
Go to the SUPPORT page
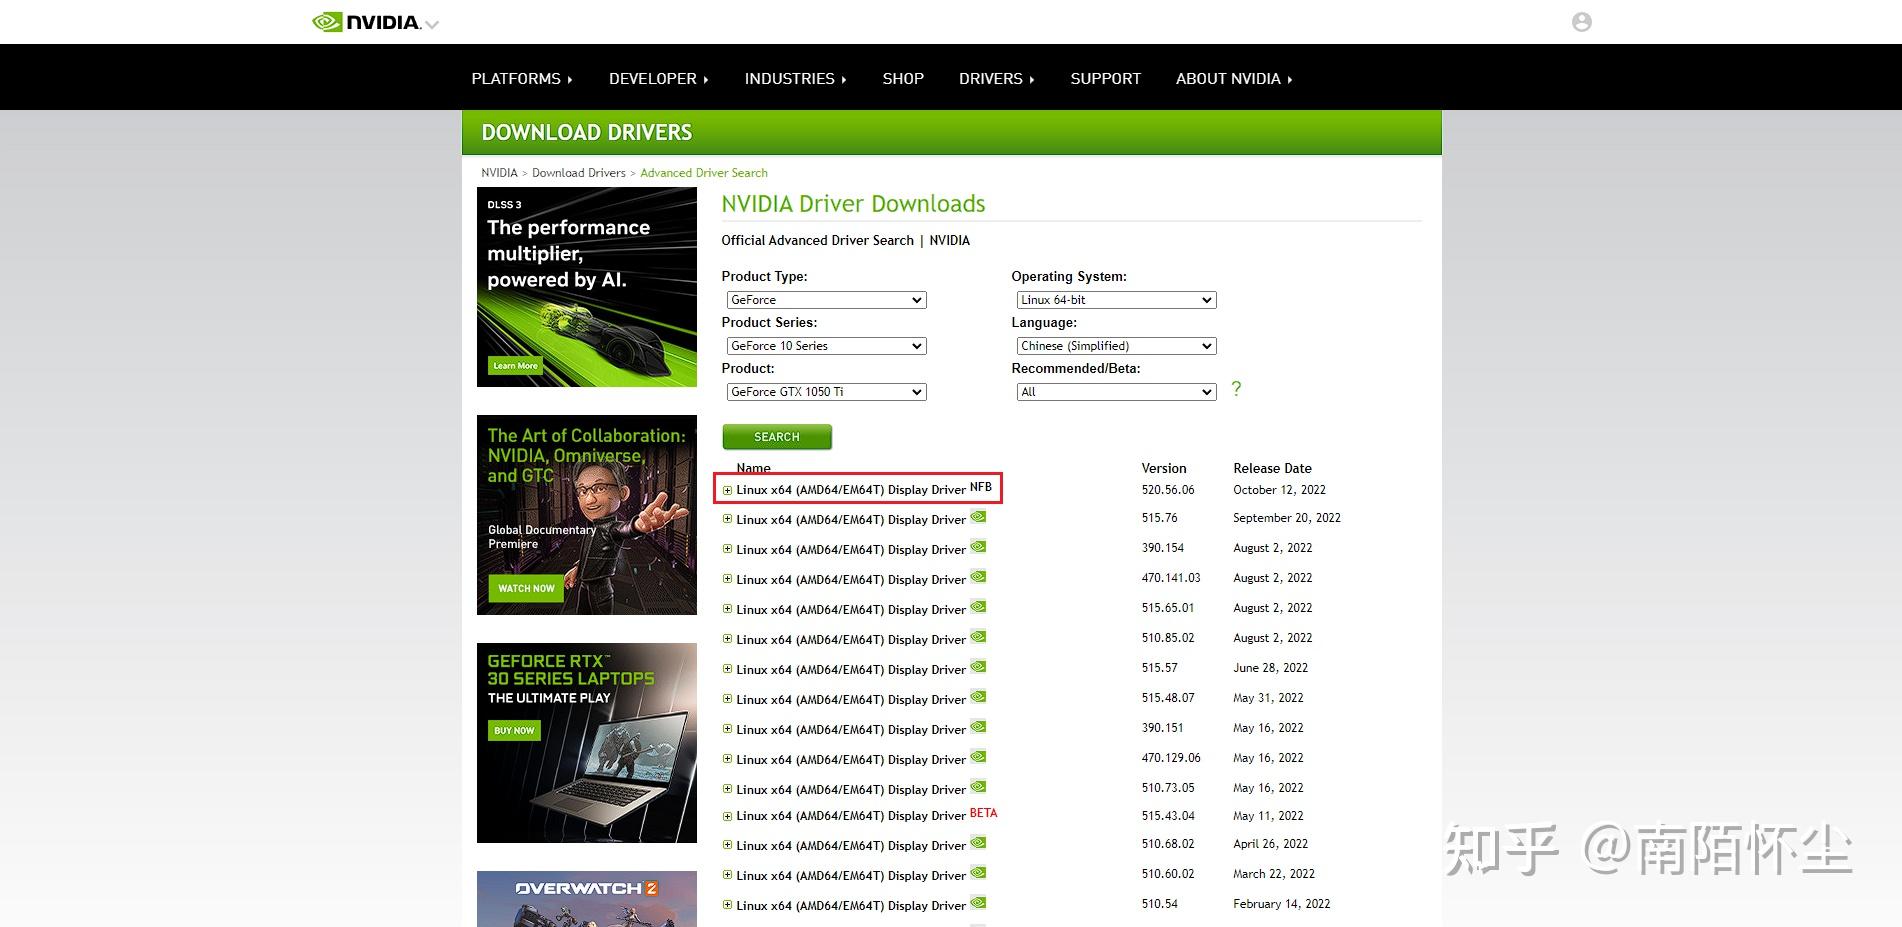pyautogui.click(x=1105, y=78)
